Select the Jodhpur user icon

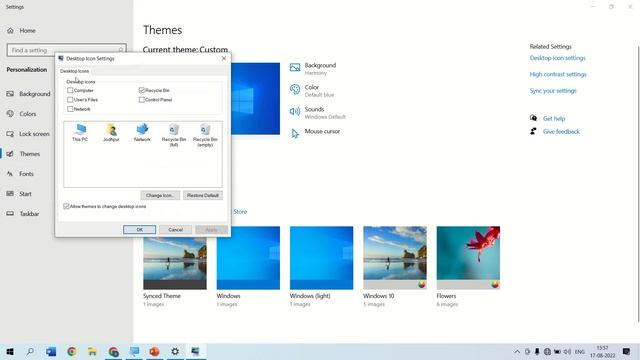(x=111, y=133)
